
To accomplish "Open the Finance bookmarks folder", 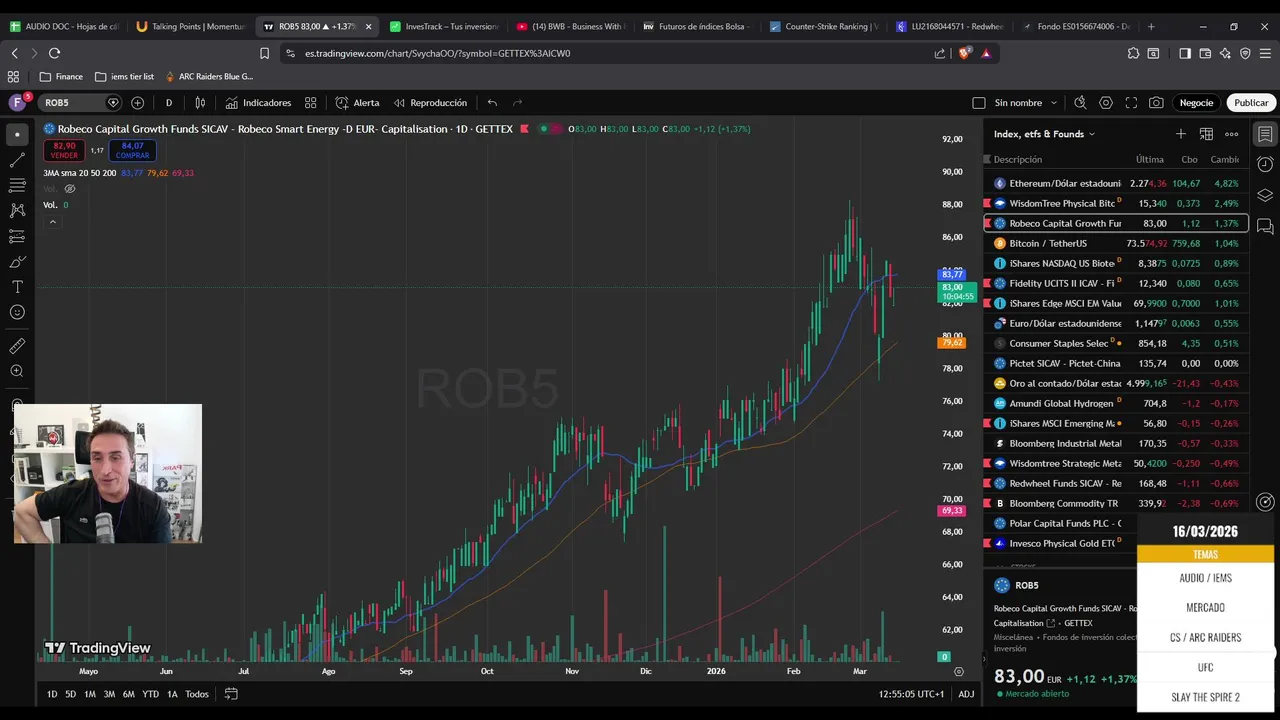I will pyautogui.click(x=61, y=76).
